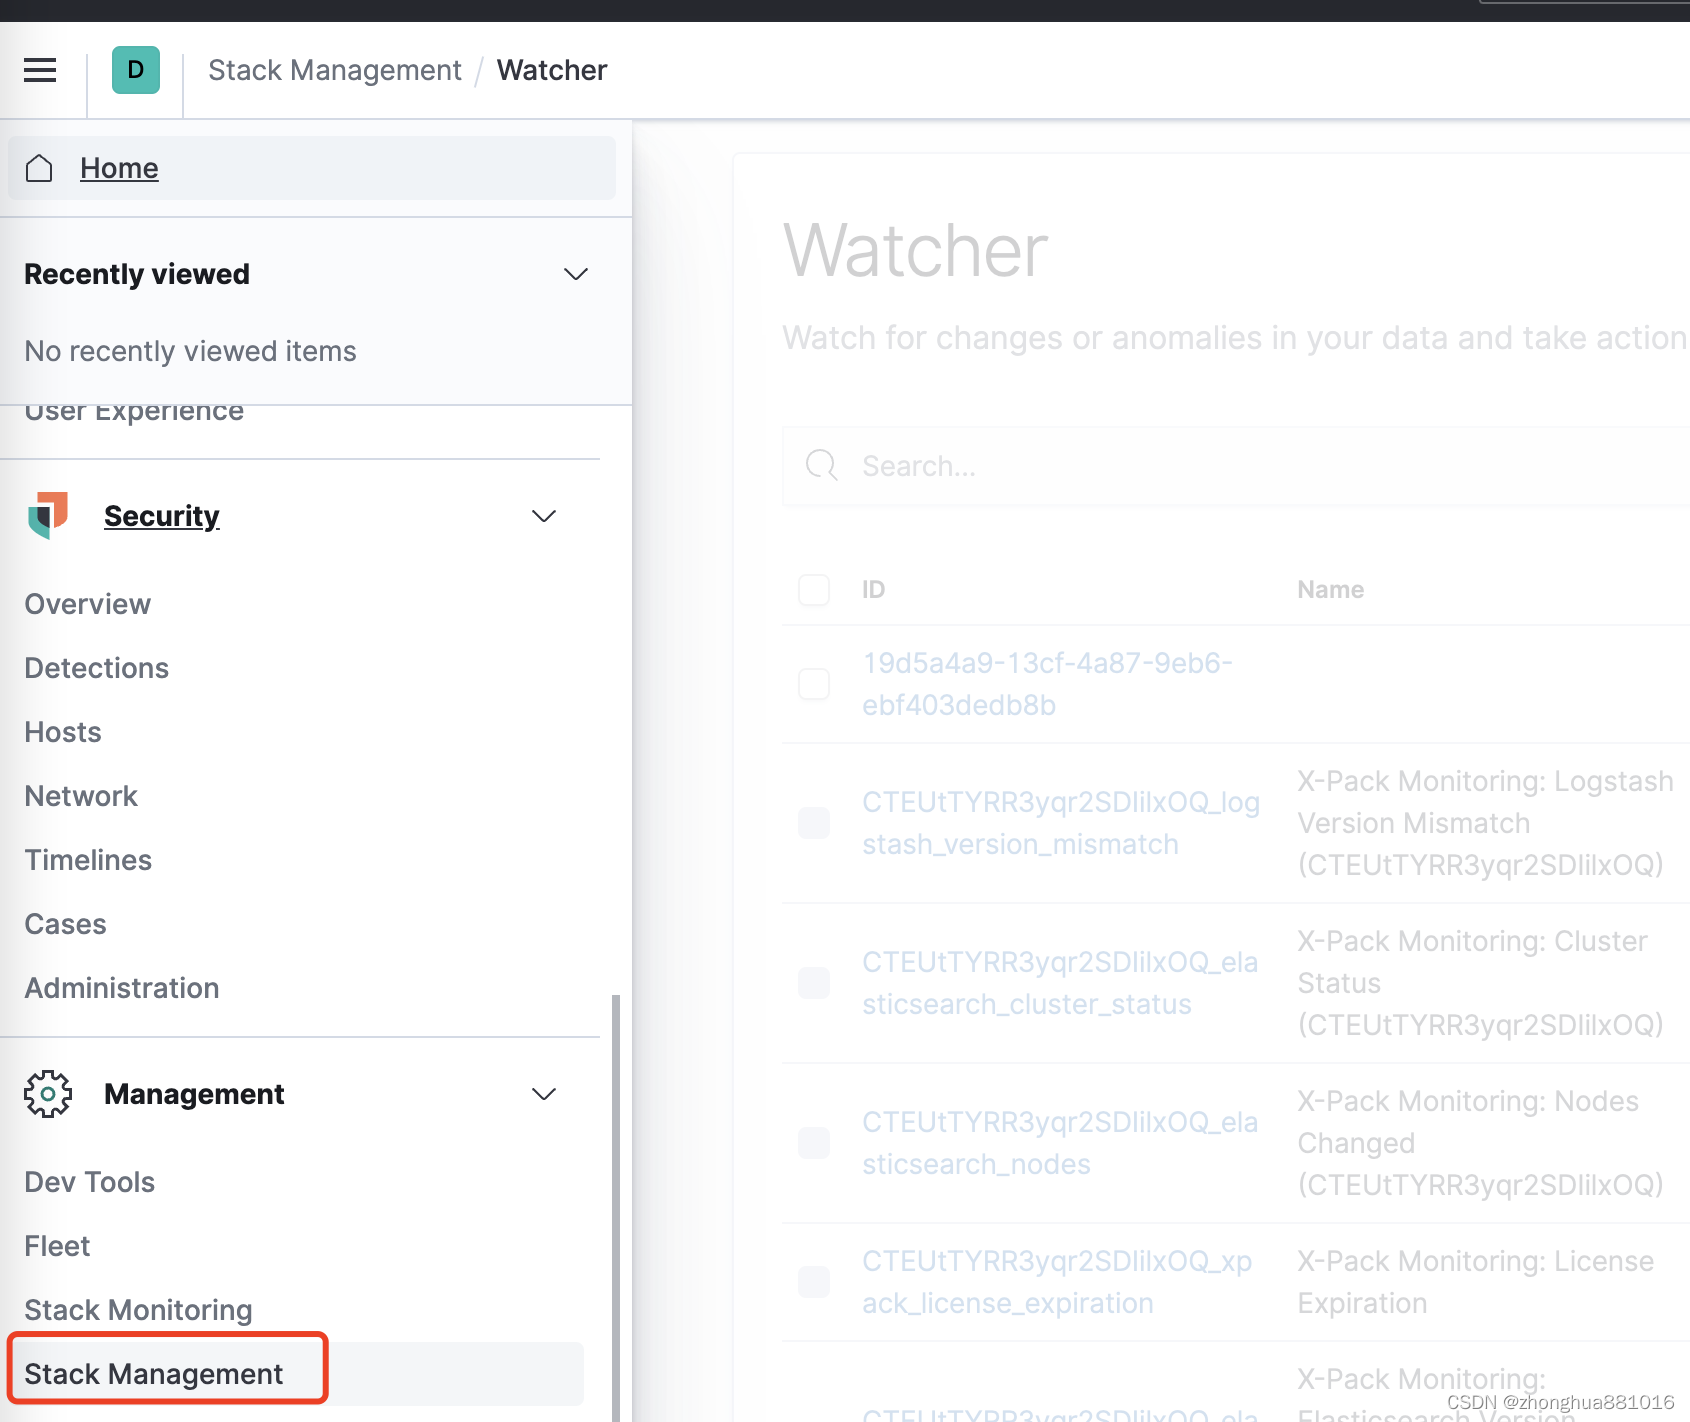Open Timelines in Security menu
Screen dimensions: 1690x1422
(88, 860)
